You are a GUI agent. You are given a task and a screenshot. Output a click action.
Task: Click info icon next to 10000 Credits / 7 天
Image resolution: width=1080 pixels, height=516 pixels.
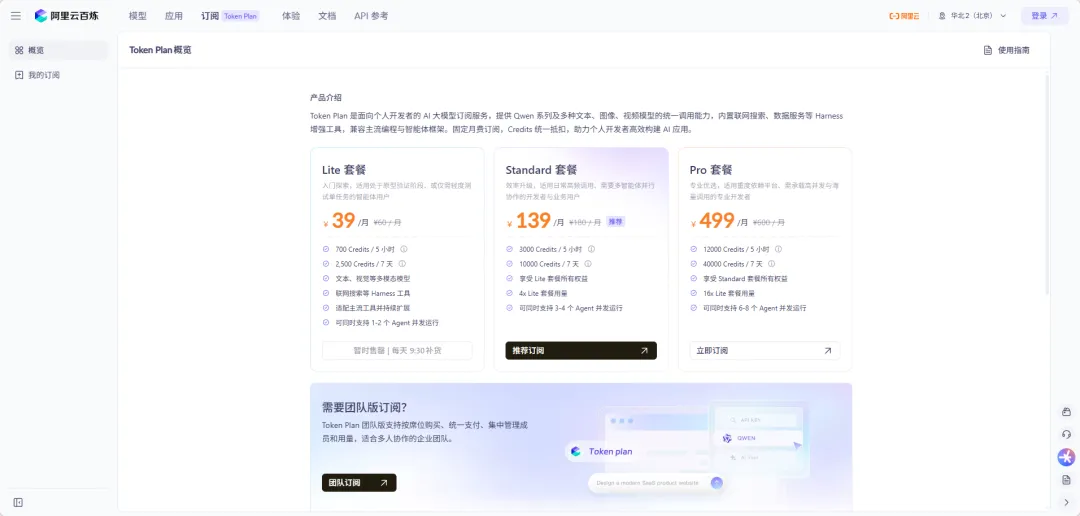click(x=590, y=264)
